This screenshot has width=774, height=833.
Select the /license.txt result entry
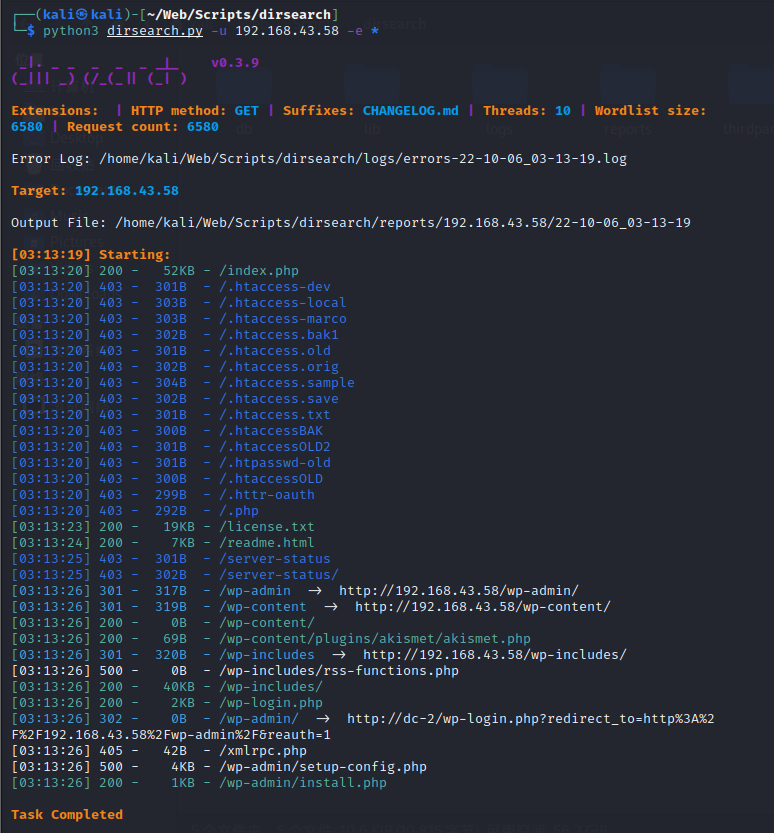pyautogui.click(x=266, y=527)
